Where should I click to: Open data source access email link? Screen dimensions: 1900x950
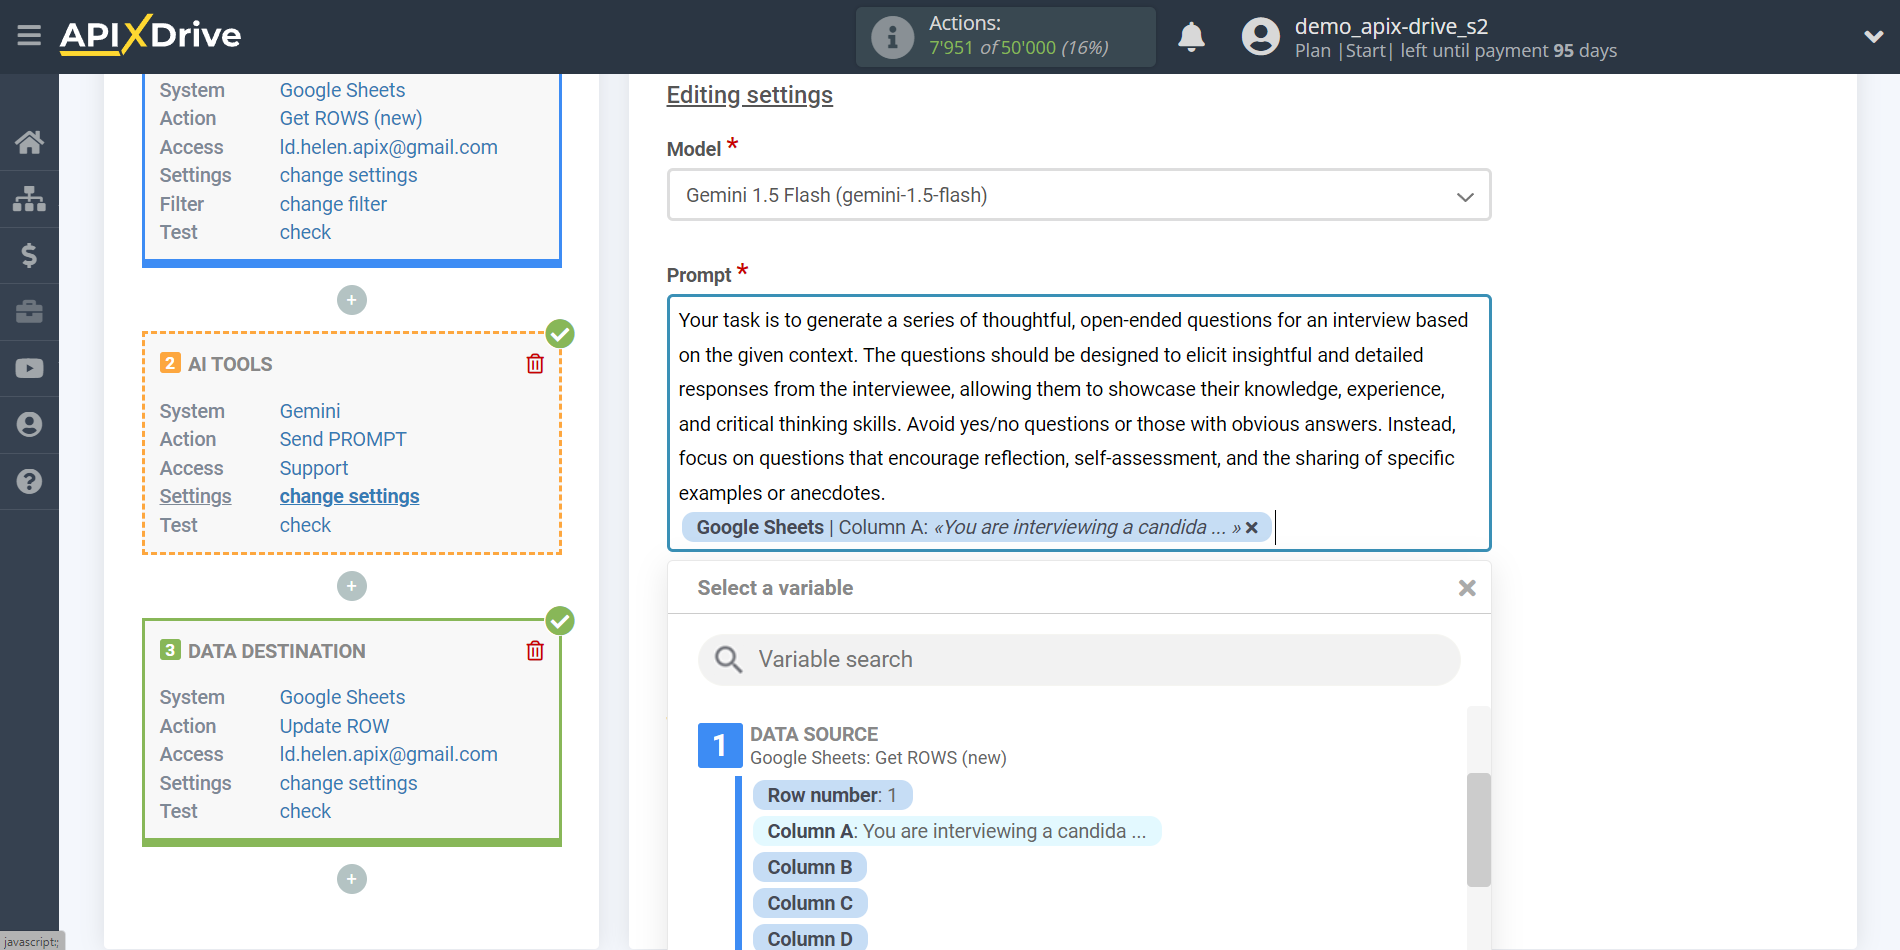click(x=388, y=147)
